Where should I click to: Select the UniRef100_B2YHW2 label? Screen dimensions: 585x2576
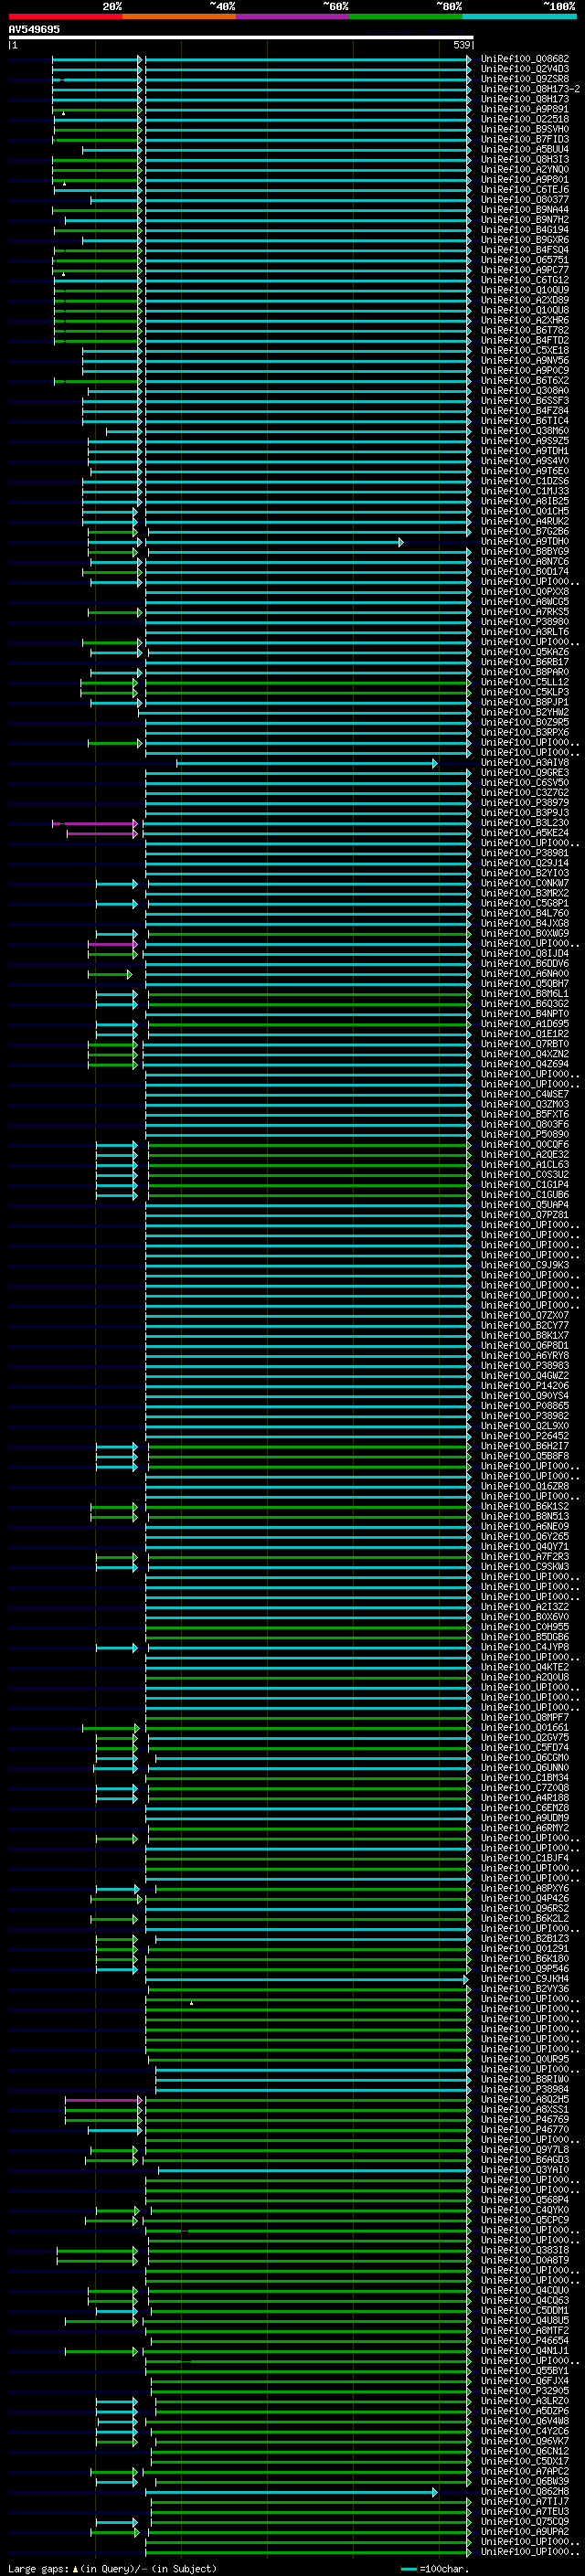(525, 712)
